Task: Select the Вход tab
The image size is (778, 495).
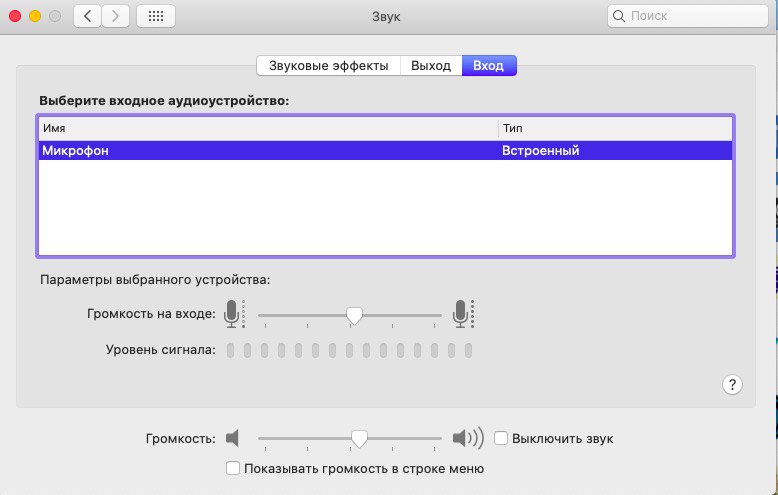Action: 489,66
